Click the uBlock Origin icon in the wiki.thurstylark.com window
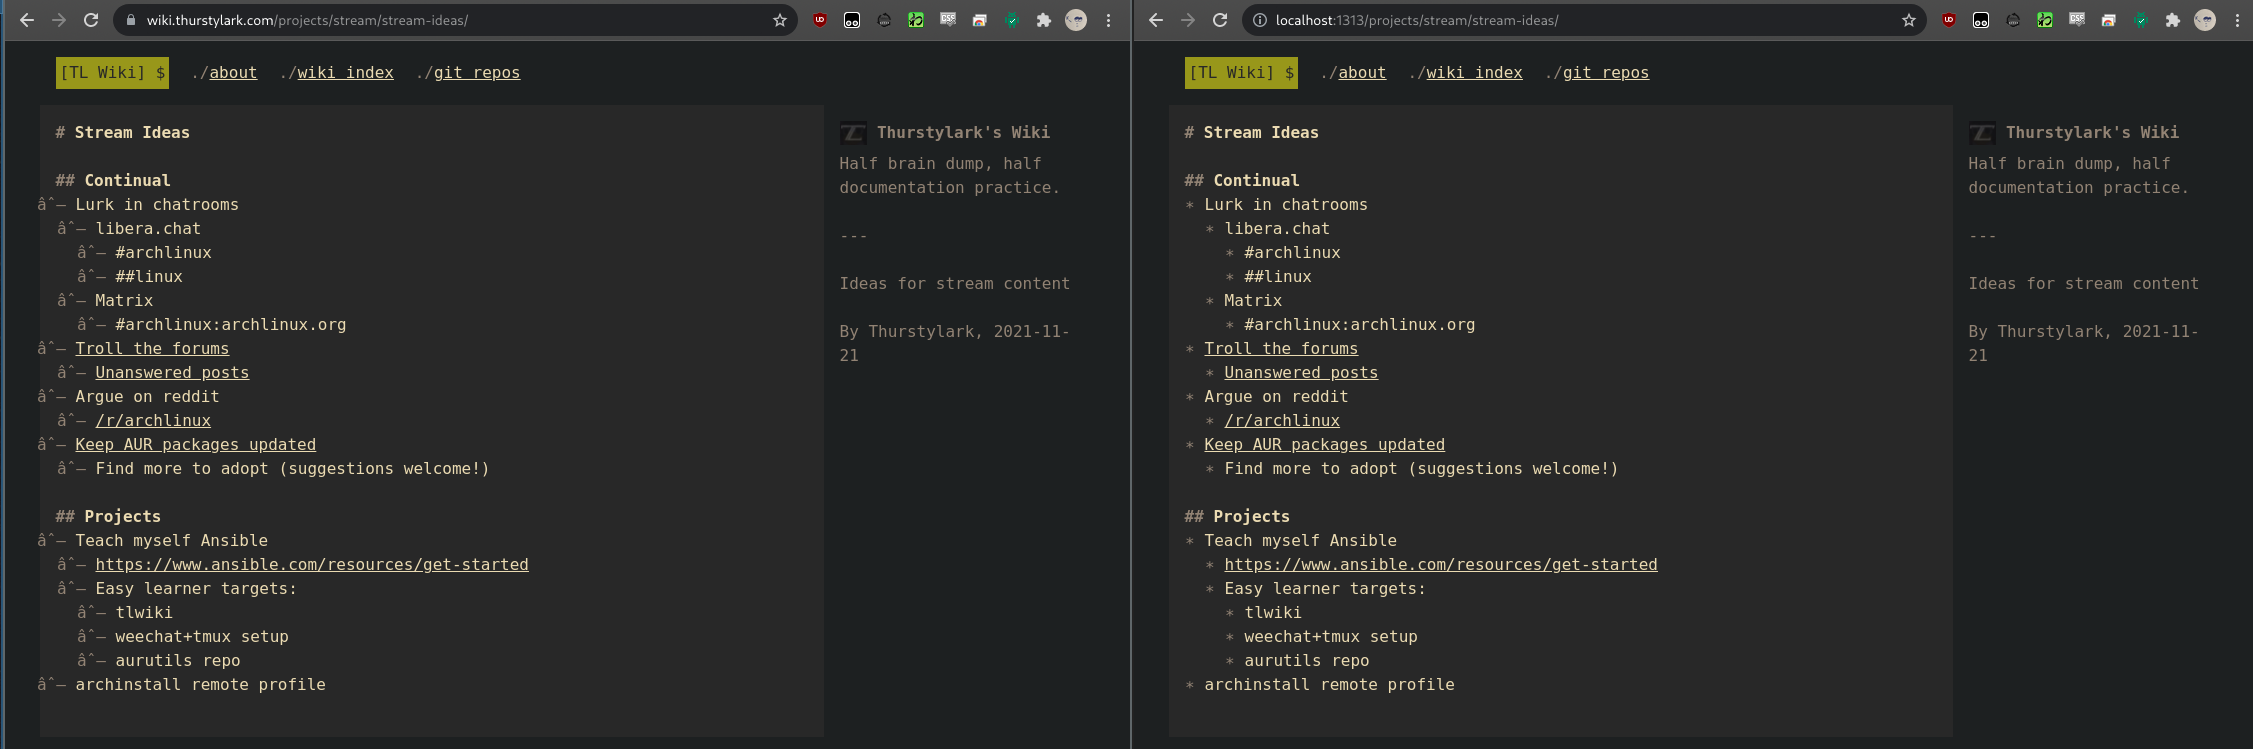The width and height of the screenshot is (2253, 749). tap(820, 20)
